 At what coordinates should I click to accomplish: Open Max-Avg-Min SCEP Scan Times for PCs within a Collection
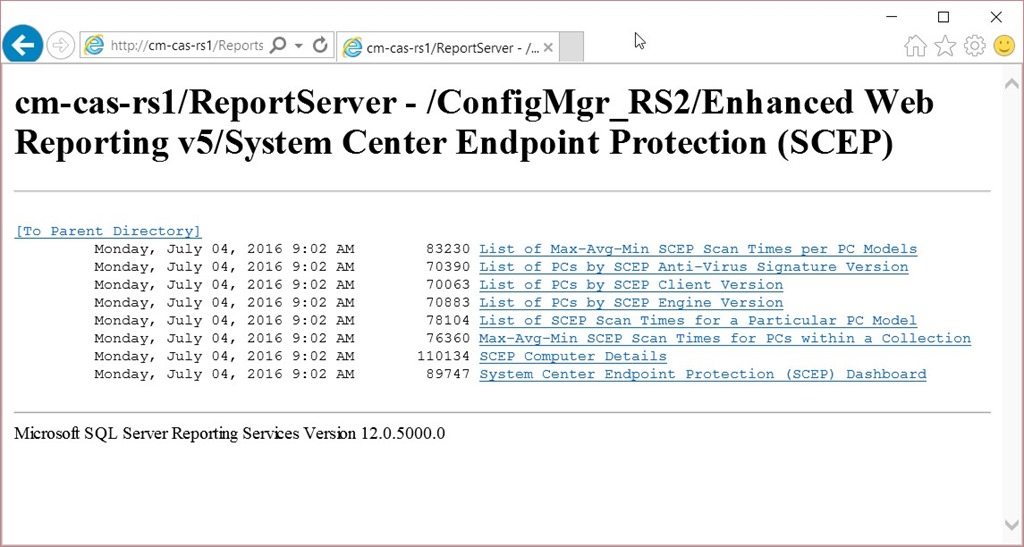(x=725, y=338)
